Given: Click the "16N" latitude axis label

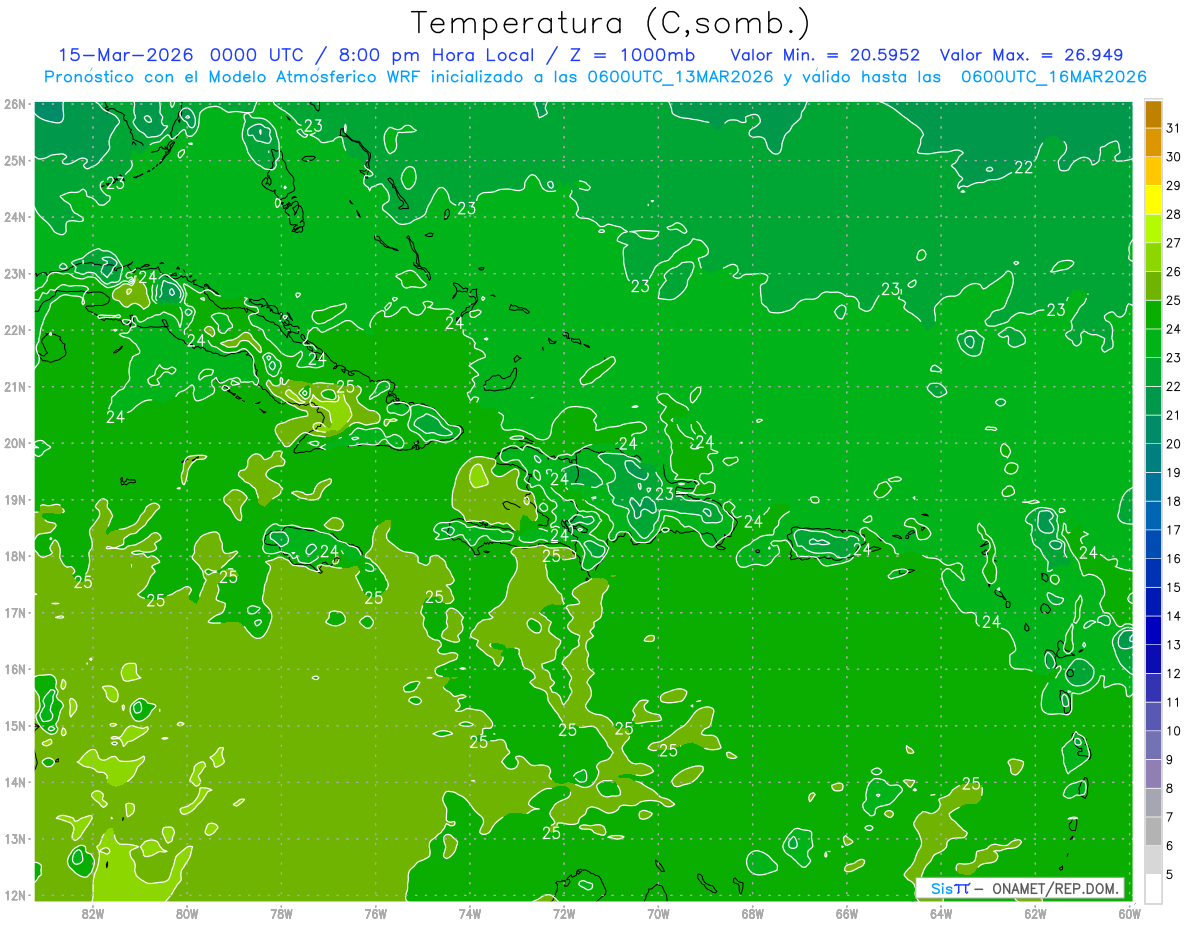Looking at the screenshot, I should [14, 669].
